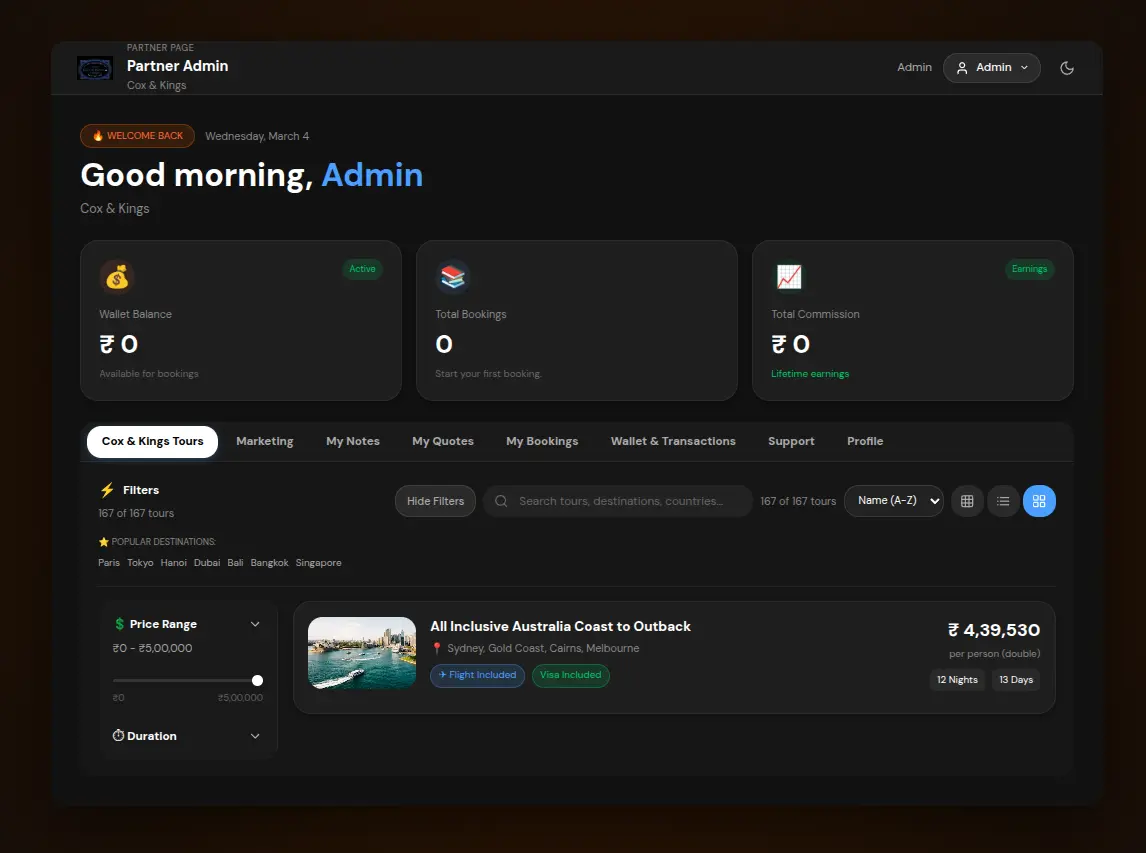Viewport: 1146px width, 853px height.
Task: Click the Active badge on wallet card
Action: coord(363,269)
